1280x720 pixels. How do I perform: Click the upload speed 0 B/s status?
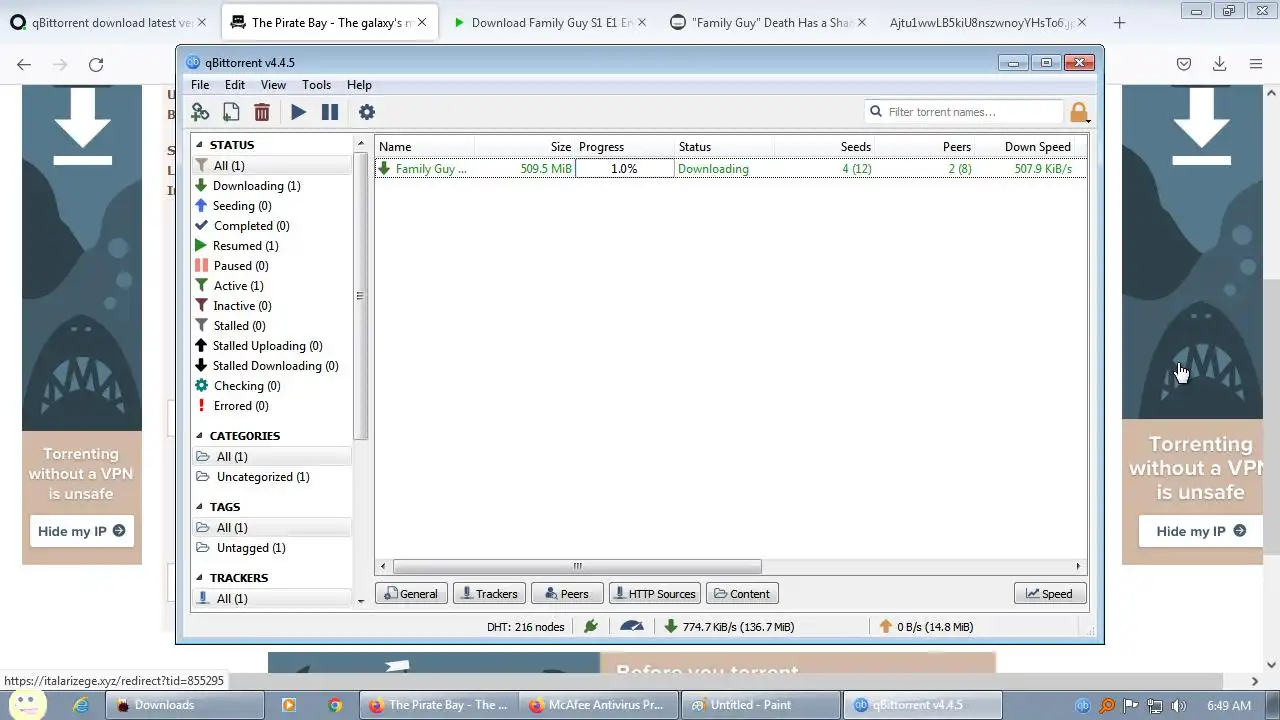[x=925, y=626]
